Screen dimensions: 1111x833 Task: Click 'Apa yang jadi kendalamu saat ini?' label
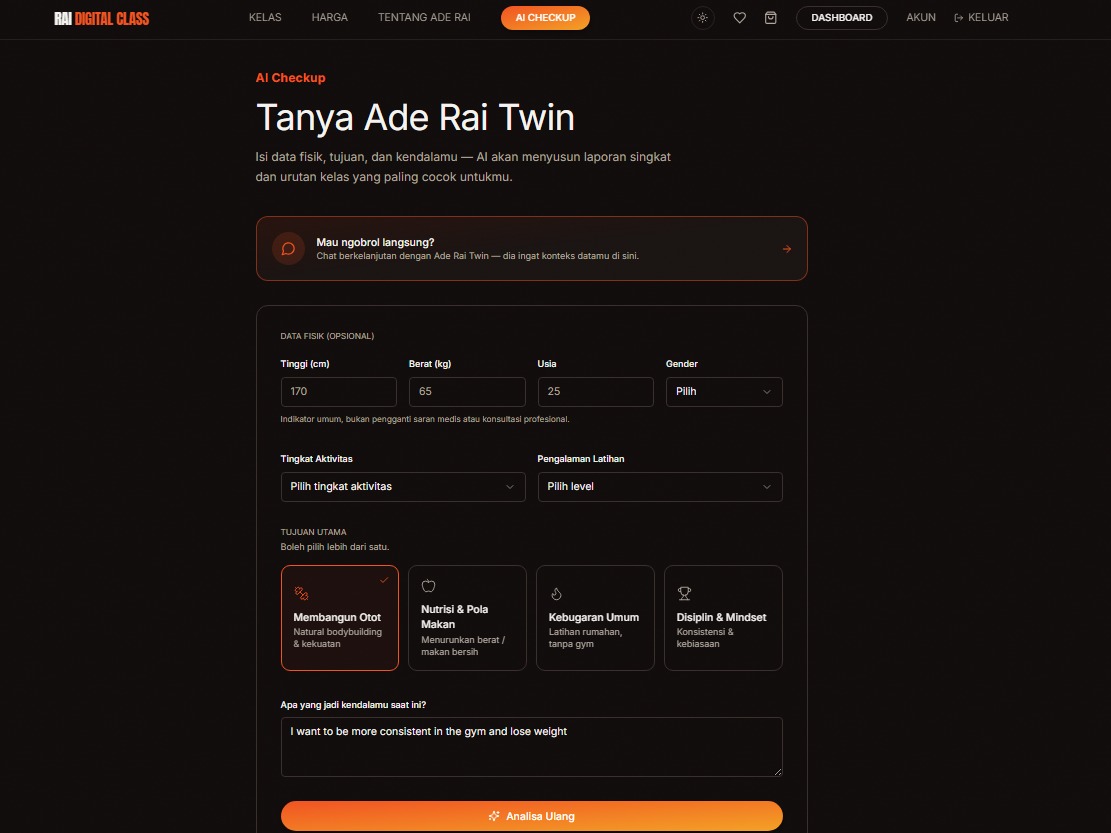click(353, 705)
